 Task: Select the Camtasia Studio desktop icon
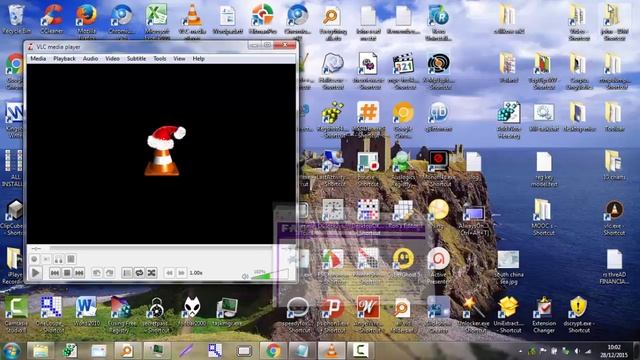coord(16,314)
